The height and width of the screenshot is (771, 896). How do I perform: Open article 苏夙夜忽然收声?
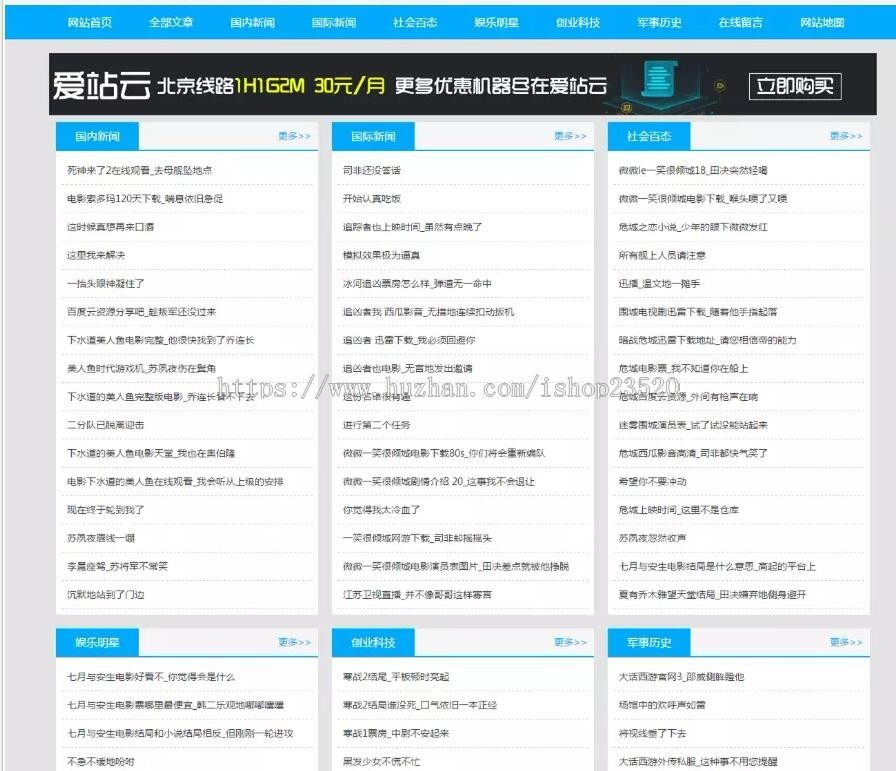point(653,538)
